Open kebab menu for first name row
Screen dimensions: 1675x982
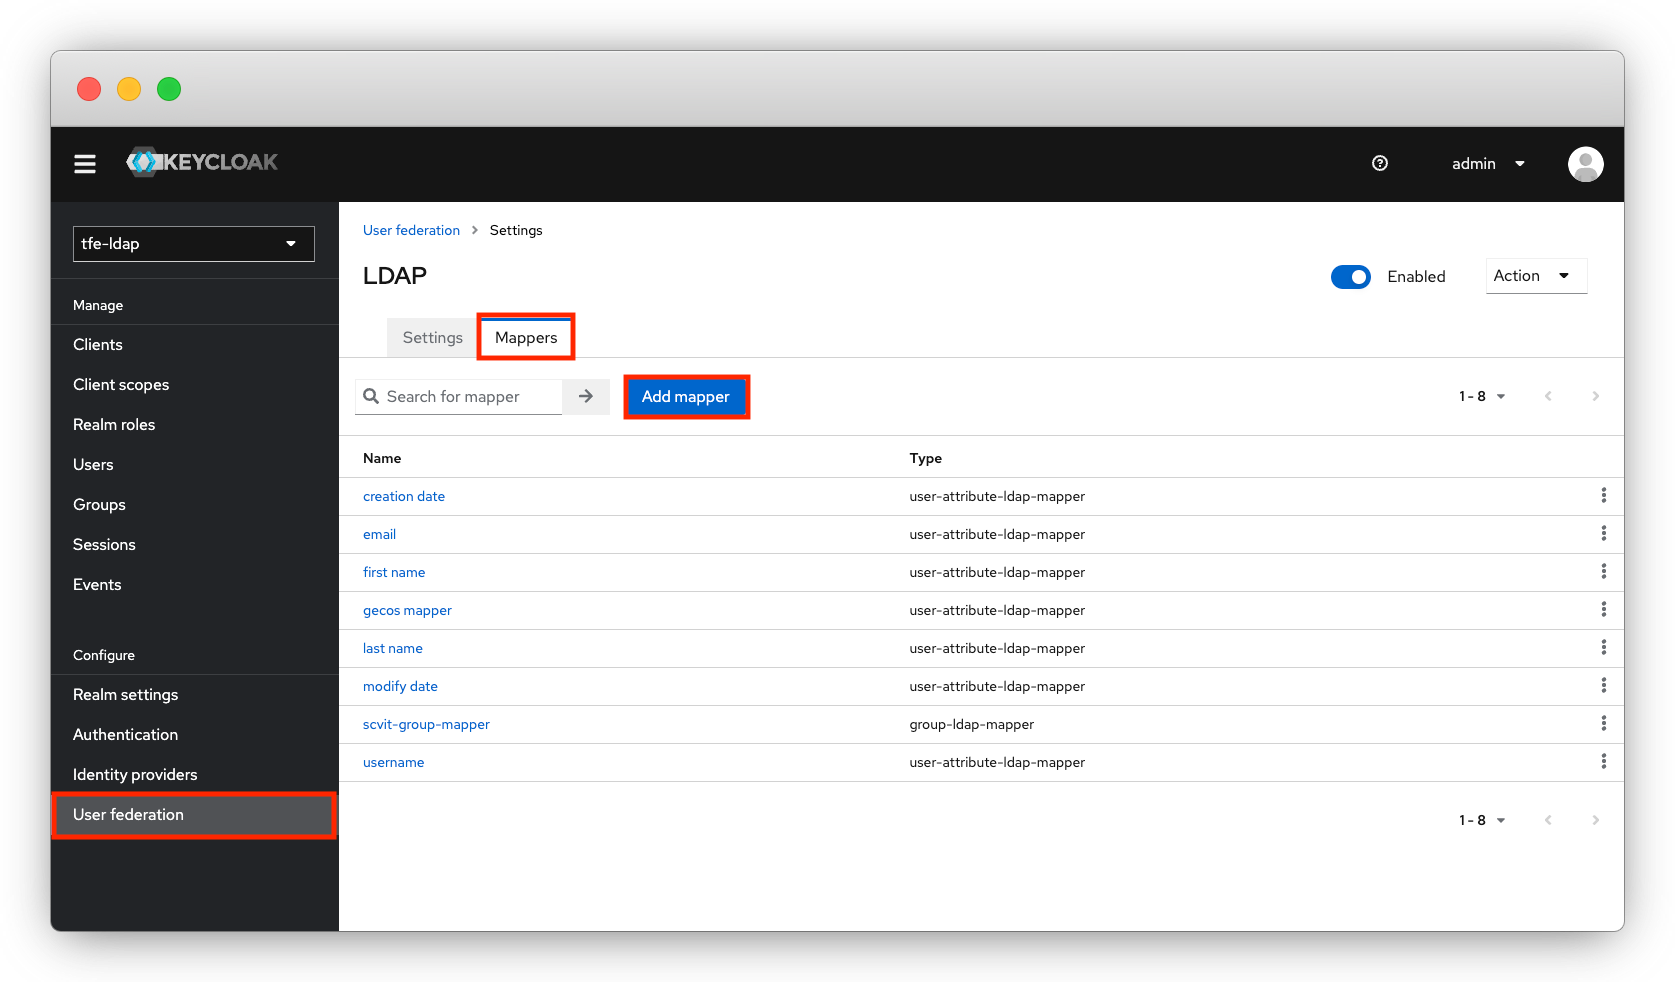click(x=1603, y=572)
